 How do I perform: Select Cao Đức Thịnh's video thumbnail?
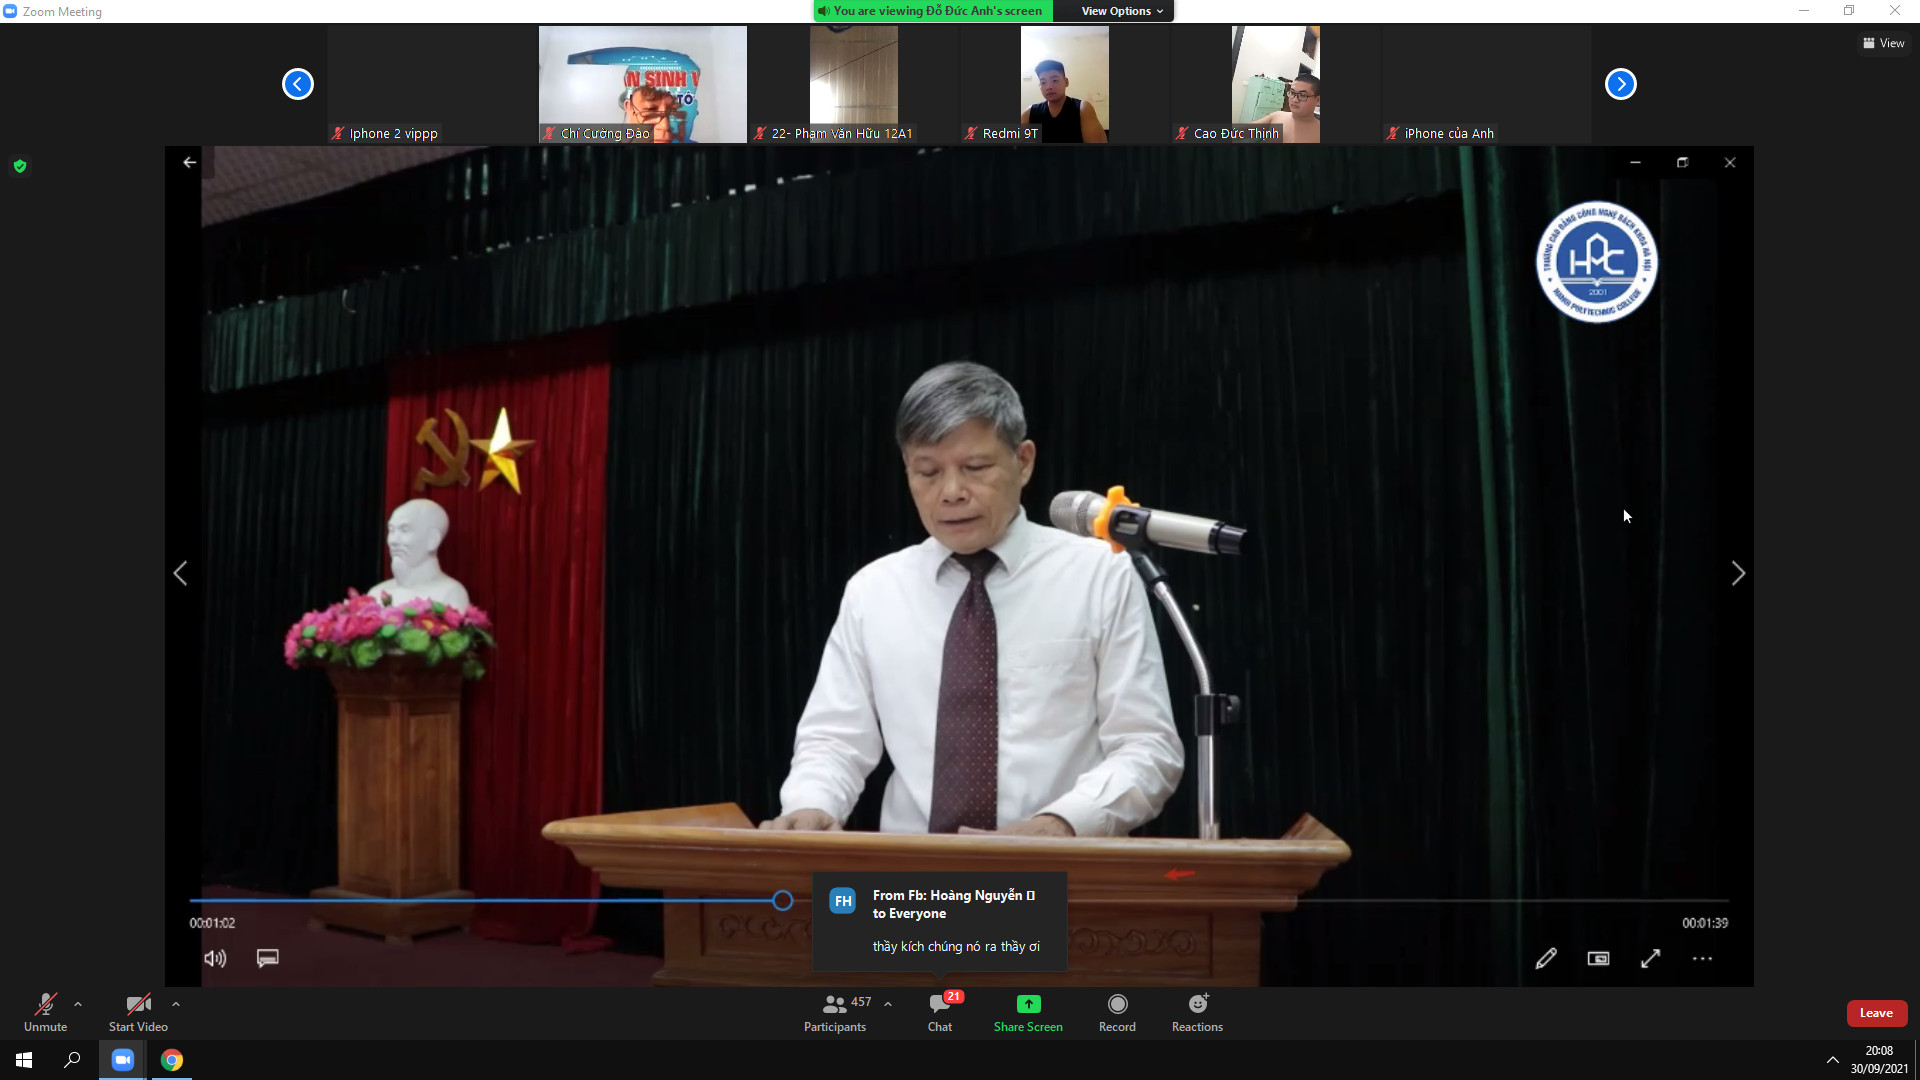click(1275, 85)
